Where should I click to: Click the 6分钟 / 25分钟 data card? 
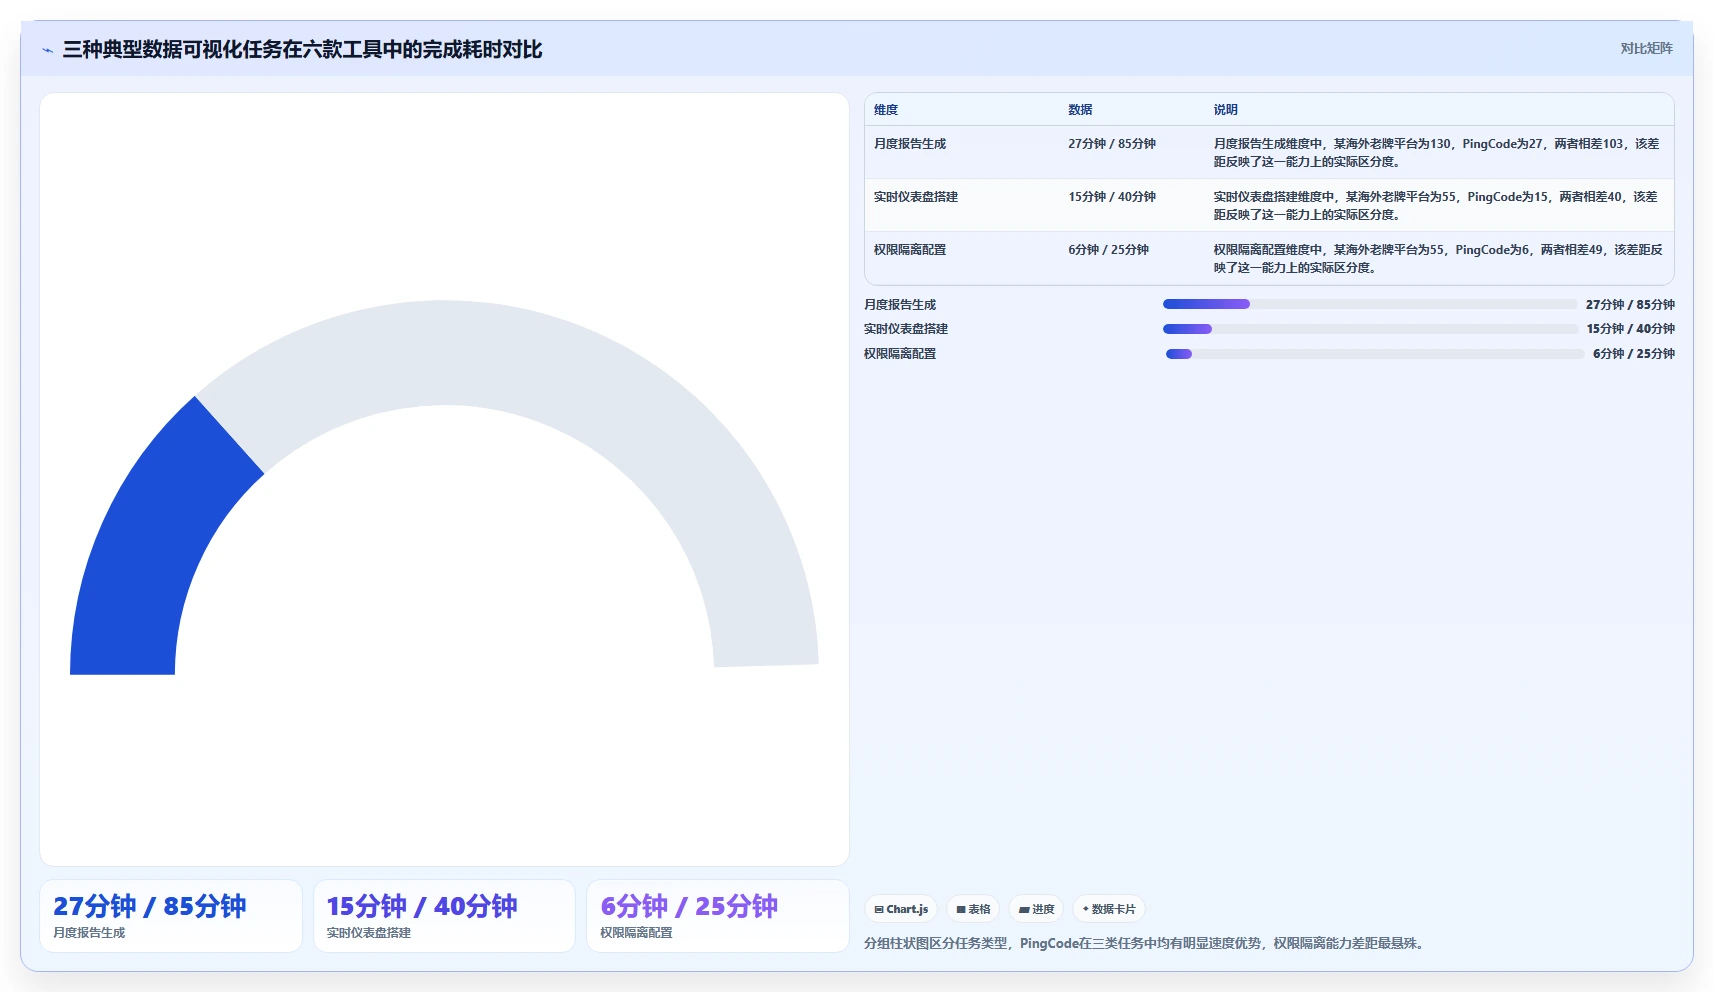point(718,916)
